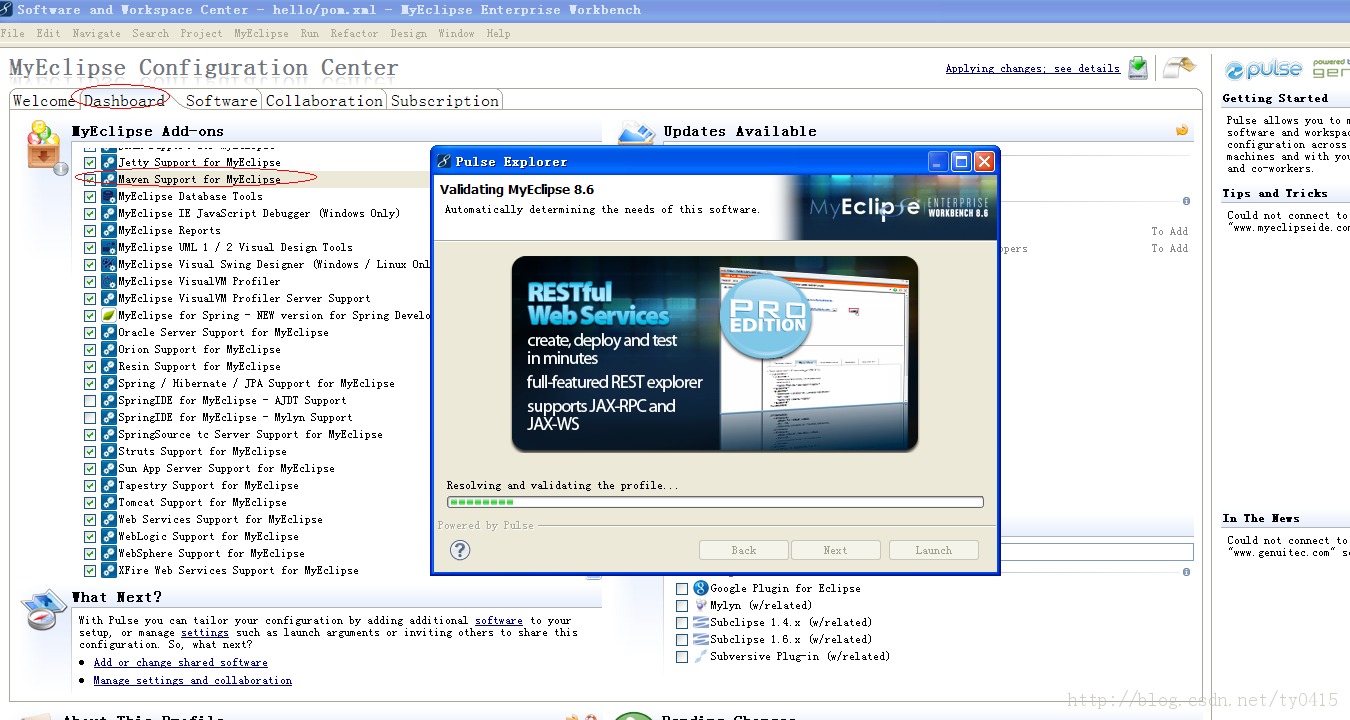
Task: Switch to the Welcome tab
Action: click(x=44, y=101)
